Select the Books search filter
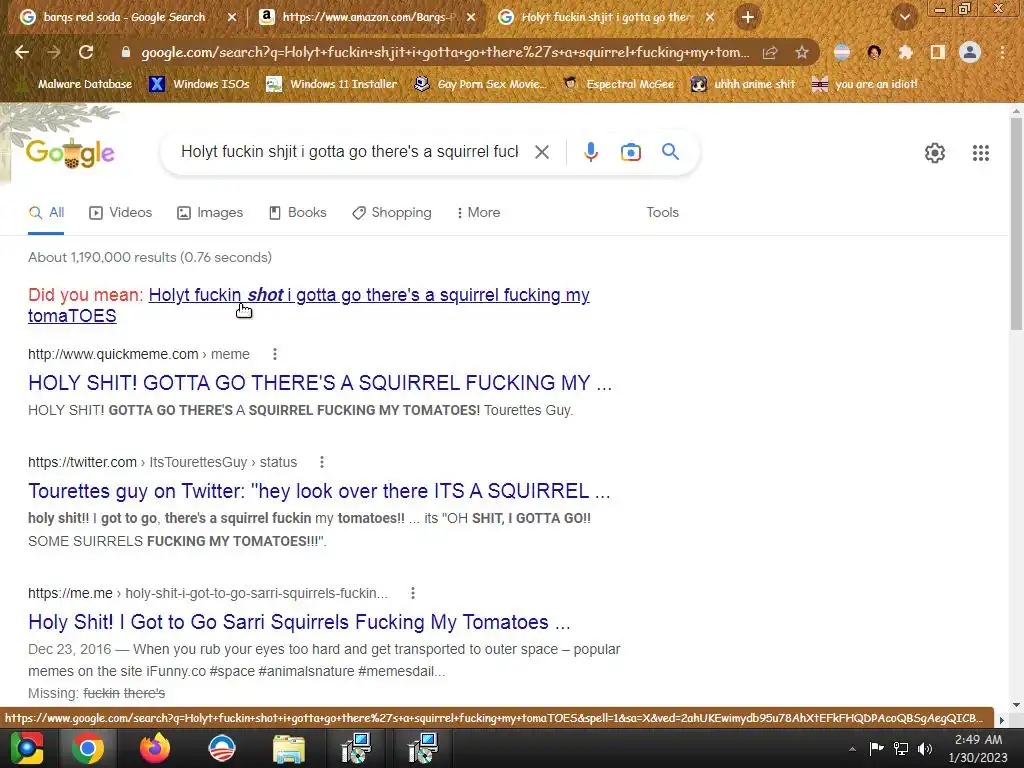 tap(298, 213)
